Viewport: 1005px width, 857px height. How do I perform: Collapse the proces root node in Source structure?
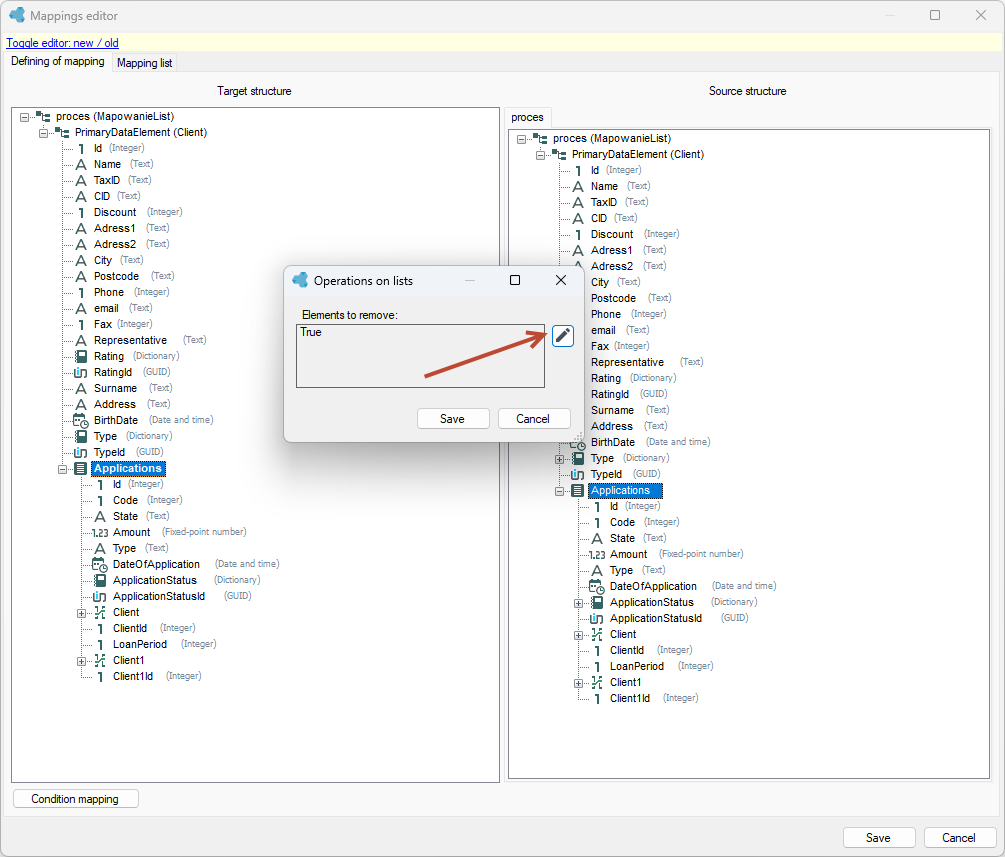click(521, 139)
